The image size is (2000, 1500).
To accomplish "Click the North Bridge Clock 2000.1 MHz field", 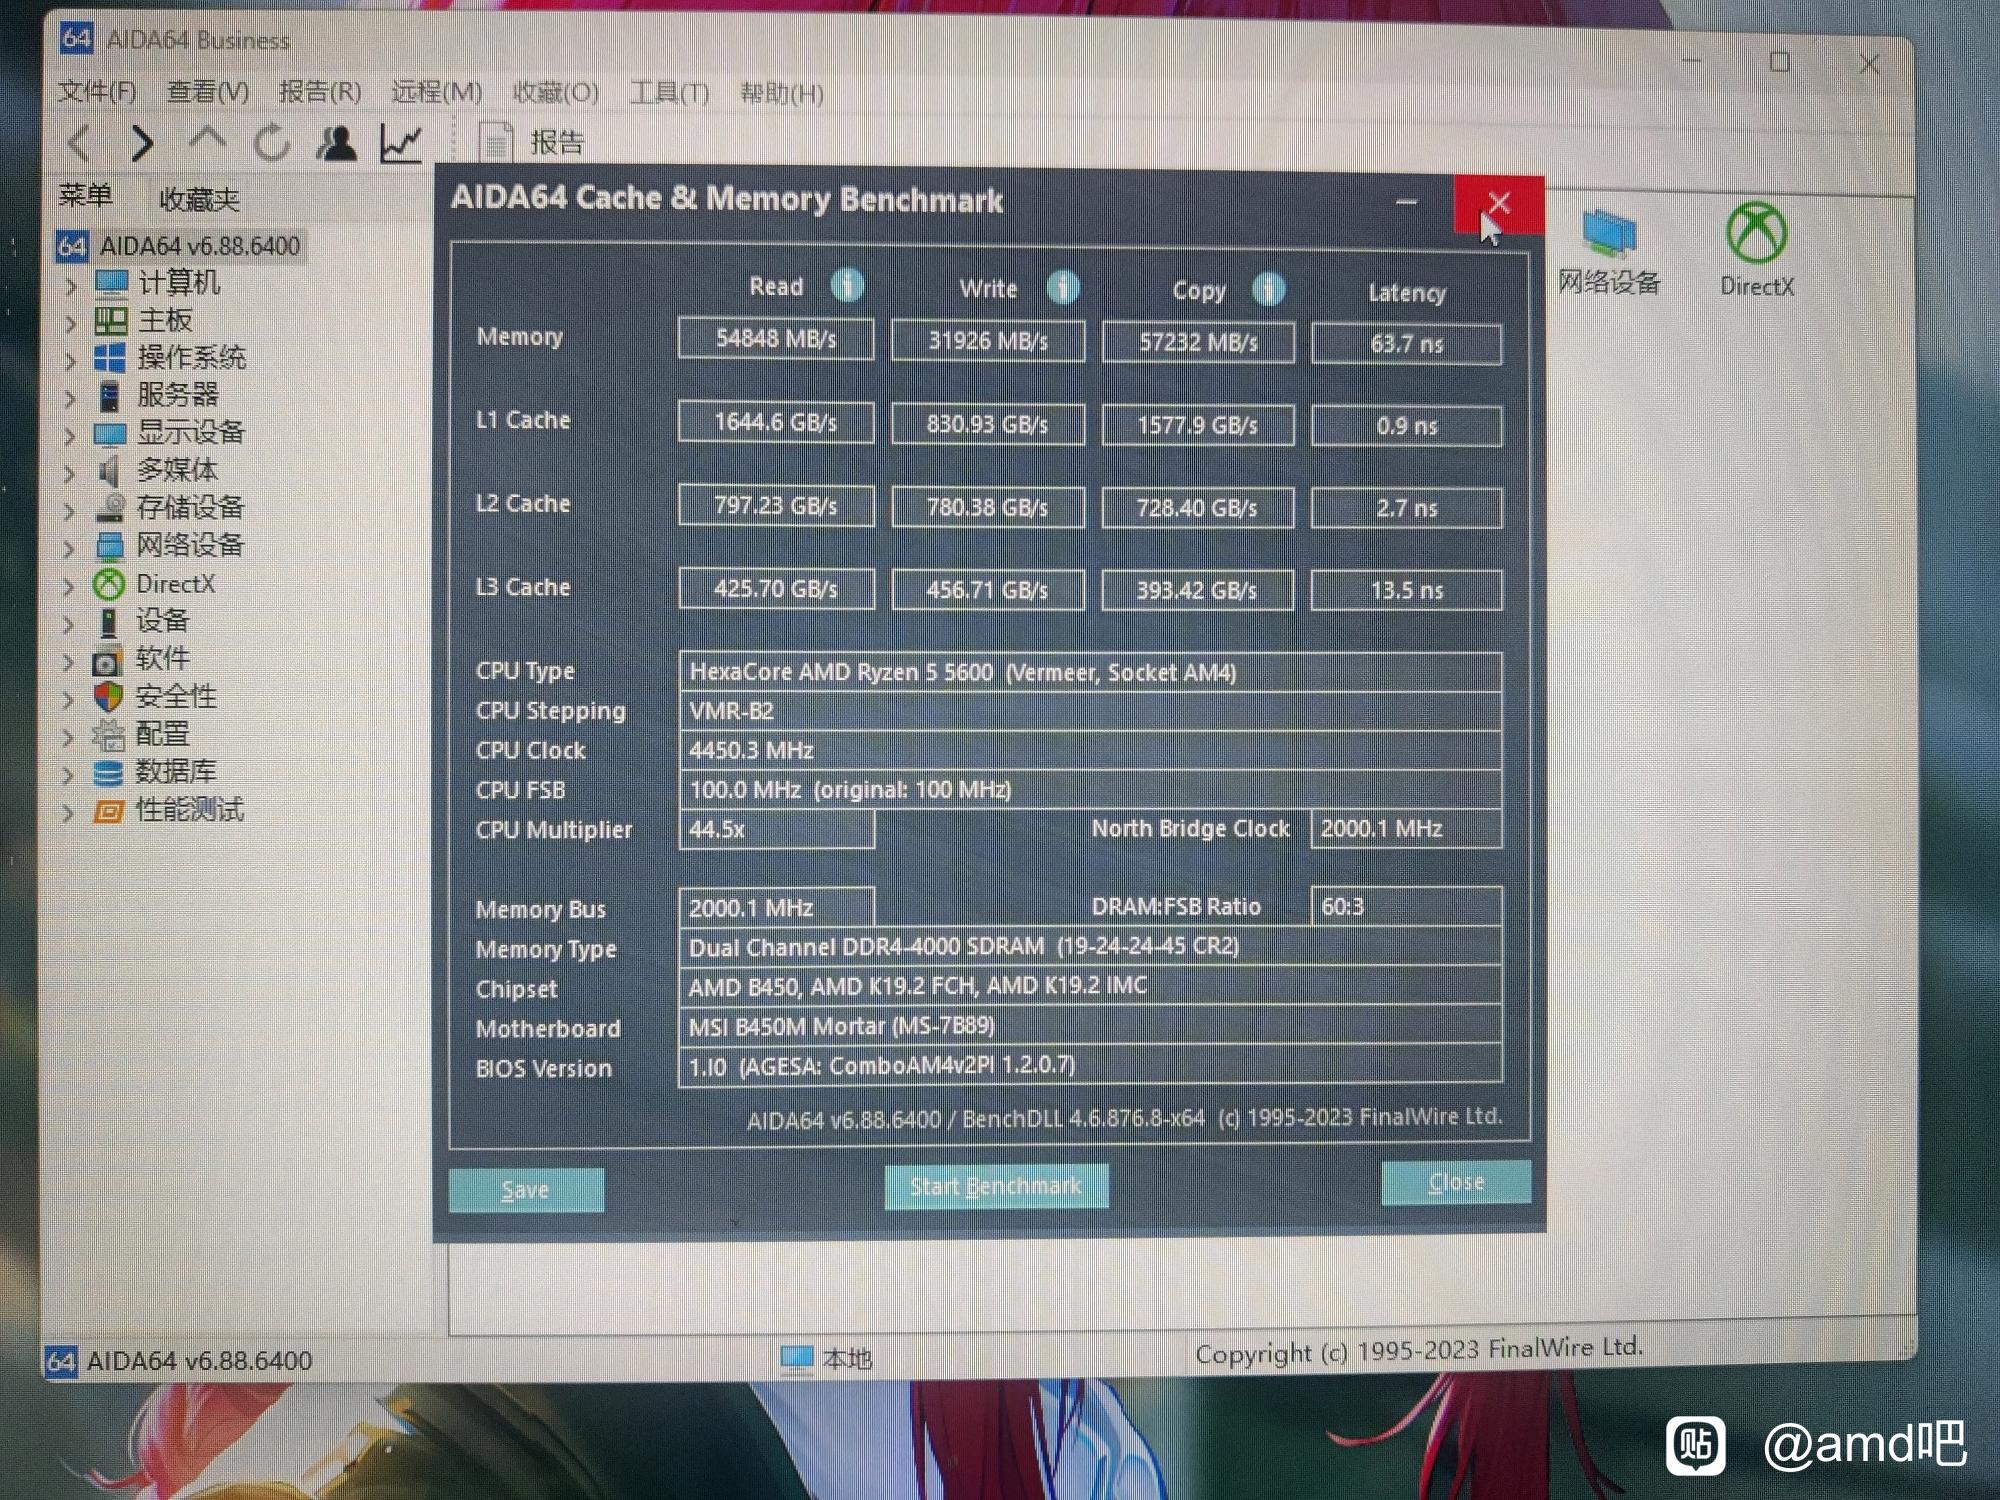I will tap(1406, 828).
